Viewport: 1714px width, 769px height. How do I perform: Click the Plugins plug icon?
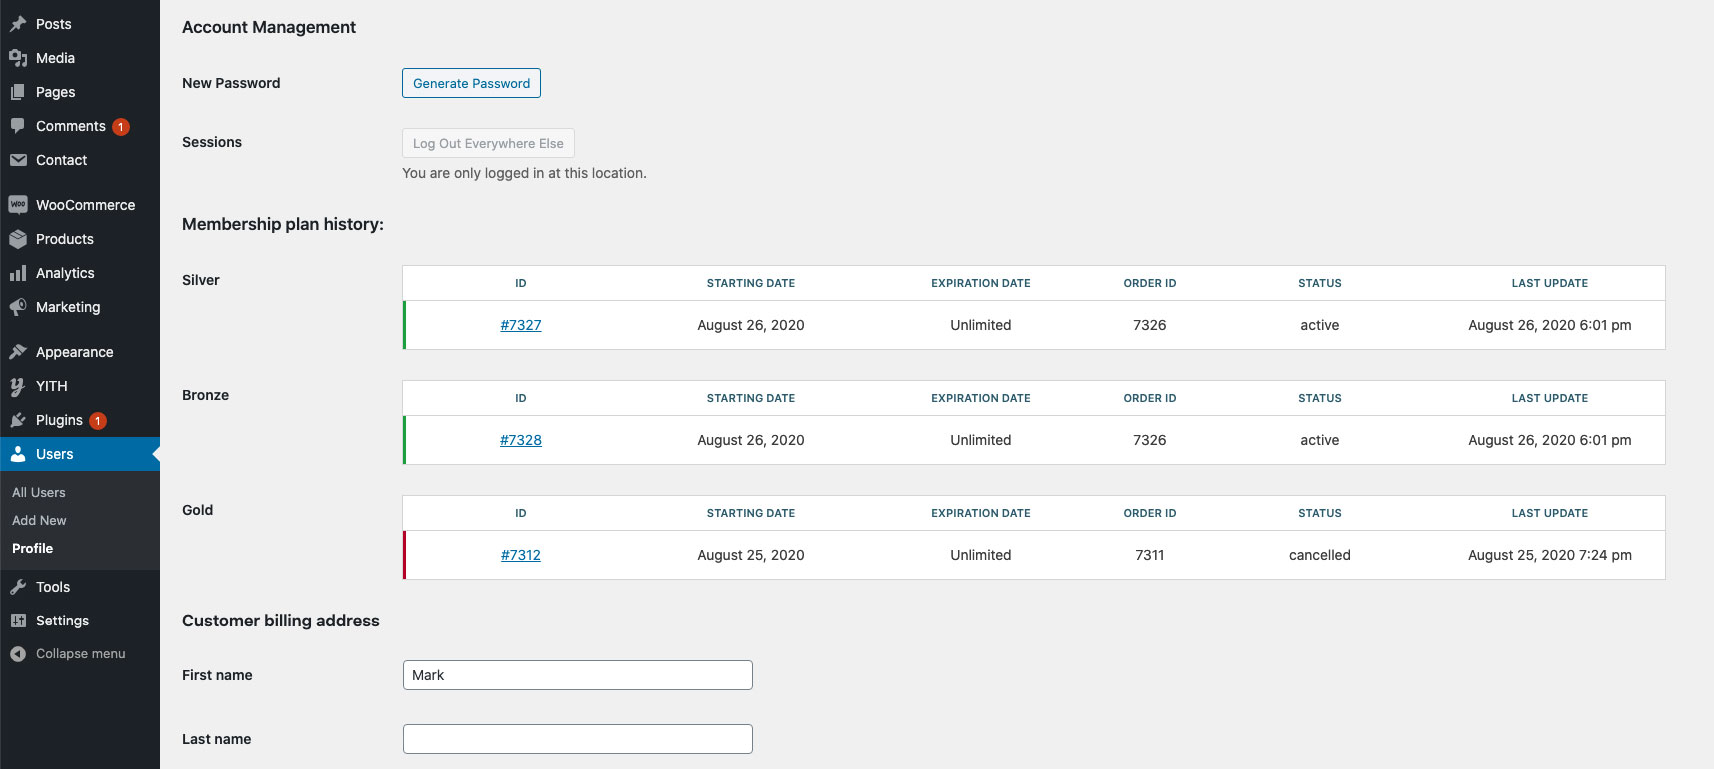click(18, 420)
